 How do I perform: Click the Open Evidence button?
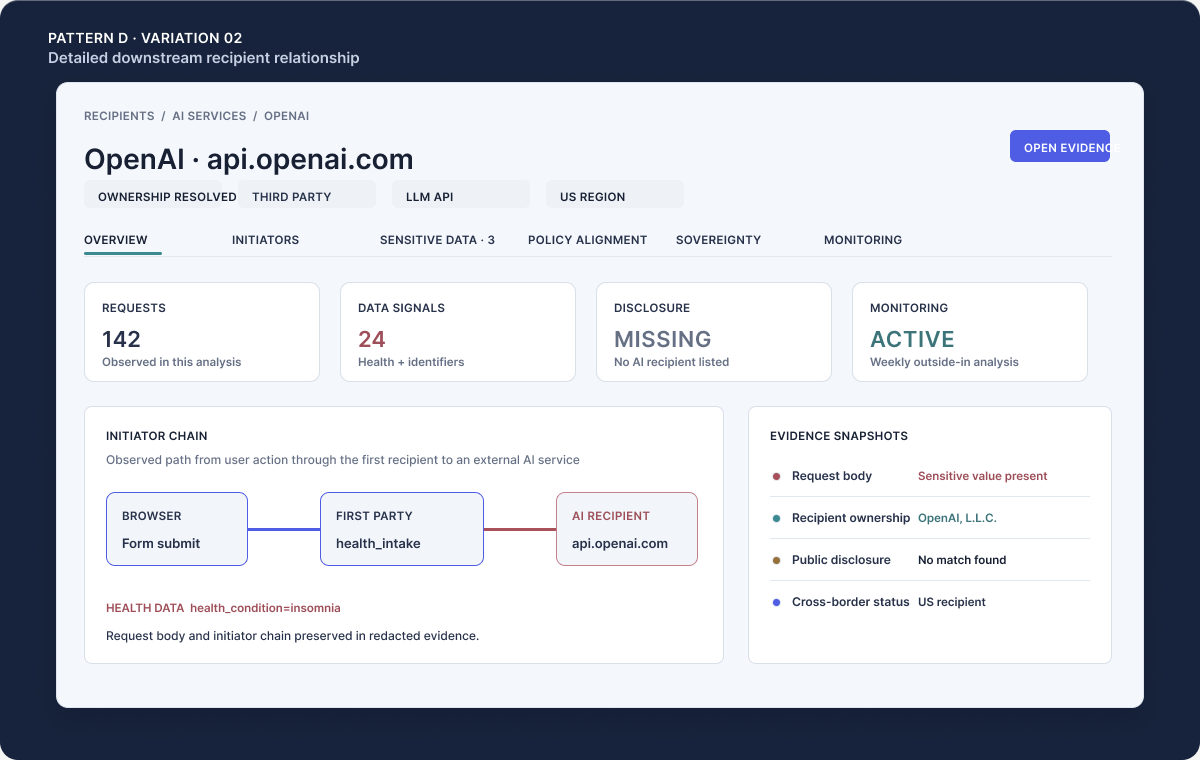pos(1060,147)
